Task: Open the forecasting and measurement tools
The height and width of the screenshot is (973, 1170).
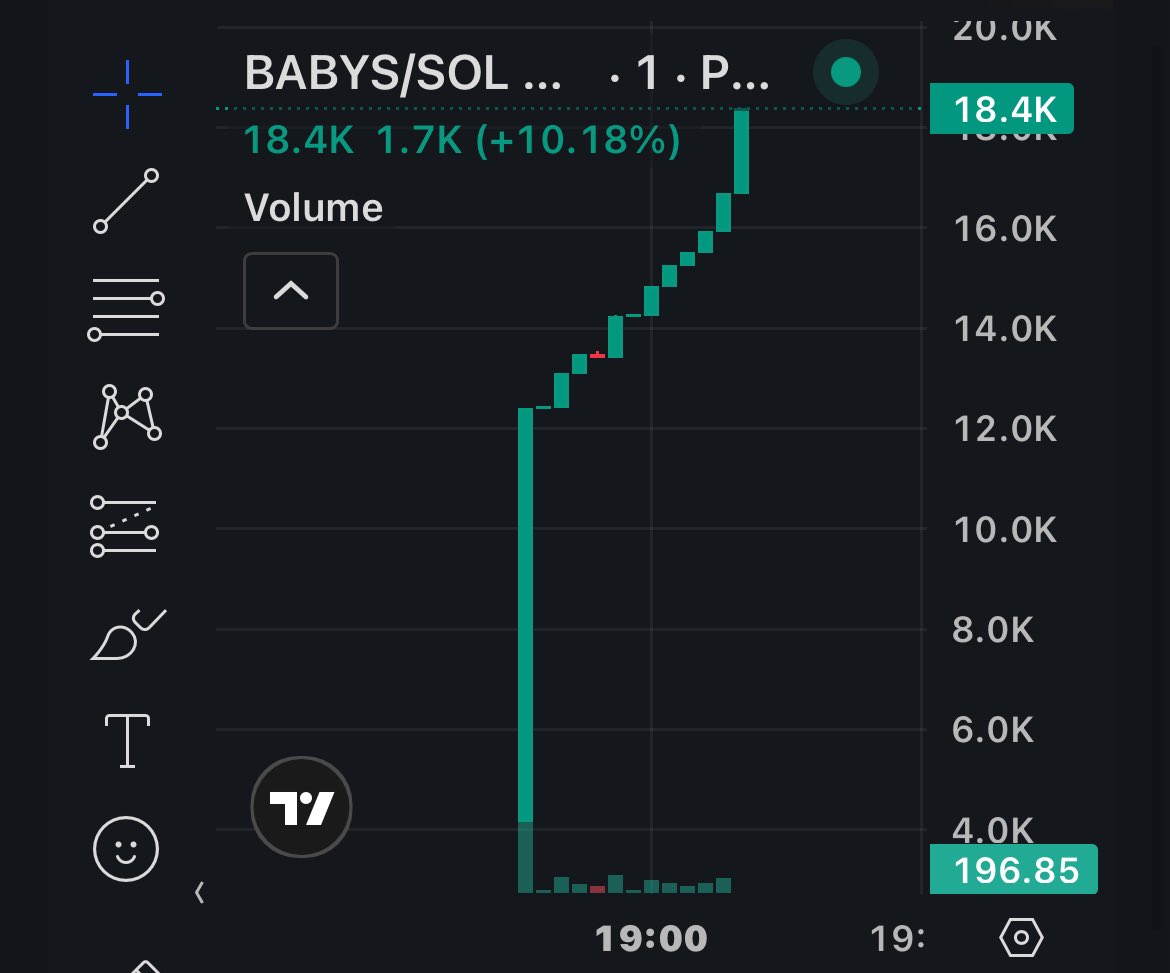Action: coord(125,526)
